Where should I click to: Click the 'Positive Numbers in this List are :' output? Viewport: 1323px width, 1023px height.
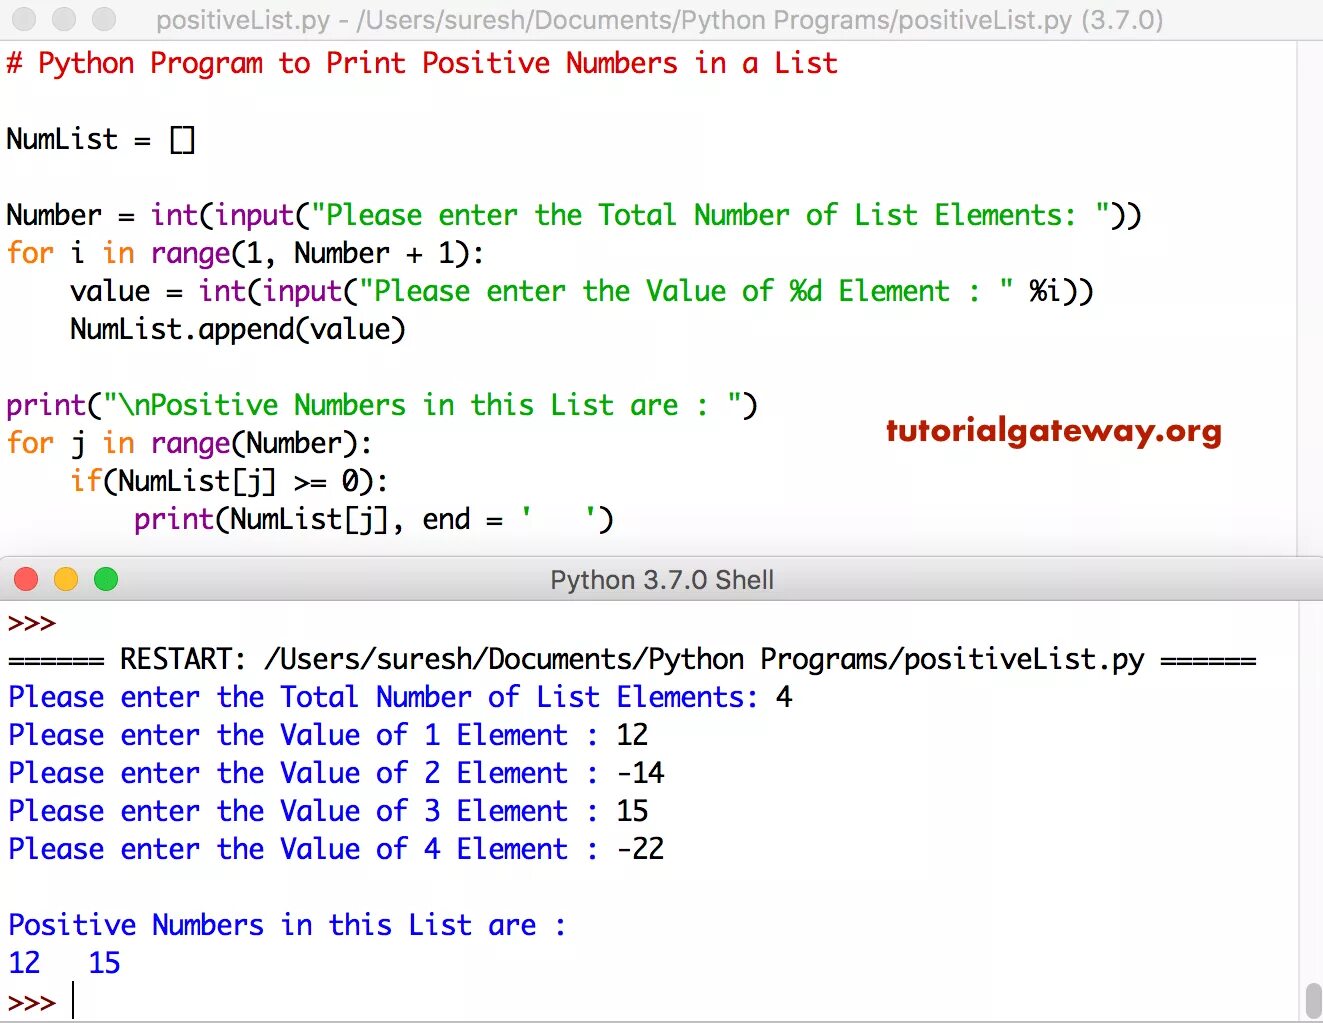tap(287, 925)
